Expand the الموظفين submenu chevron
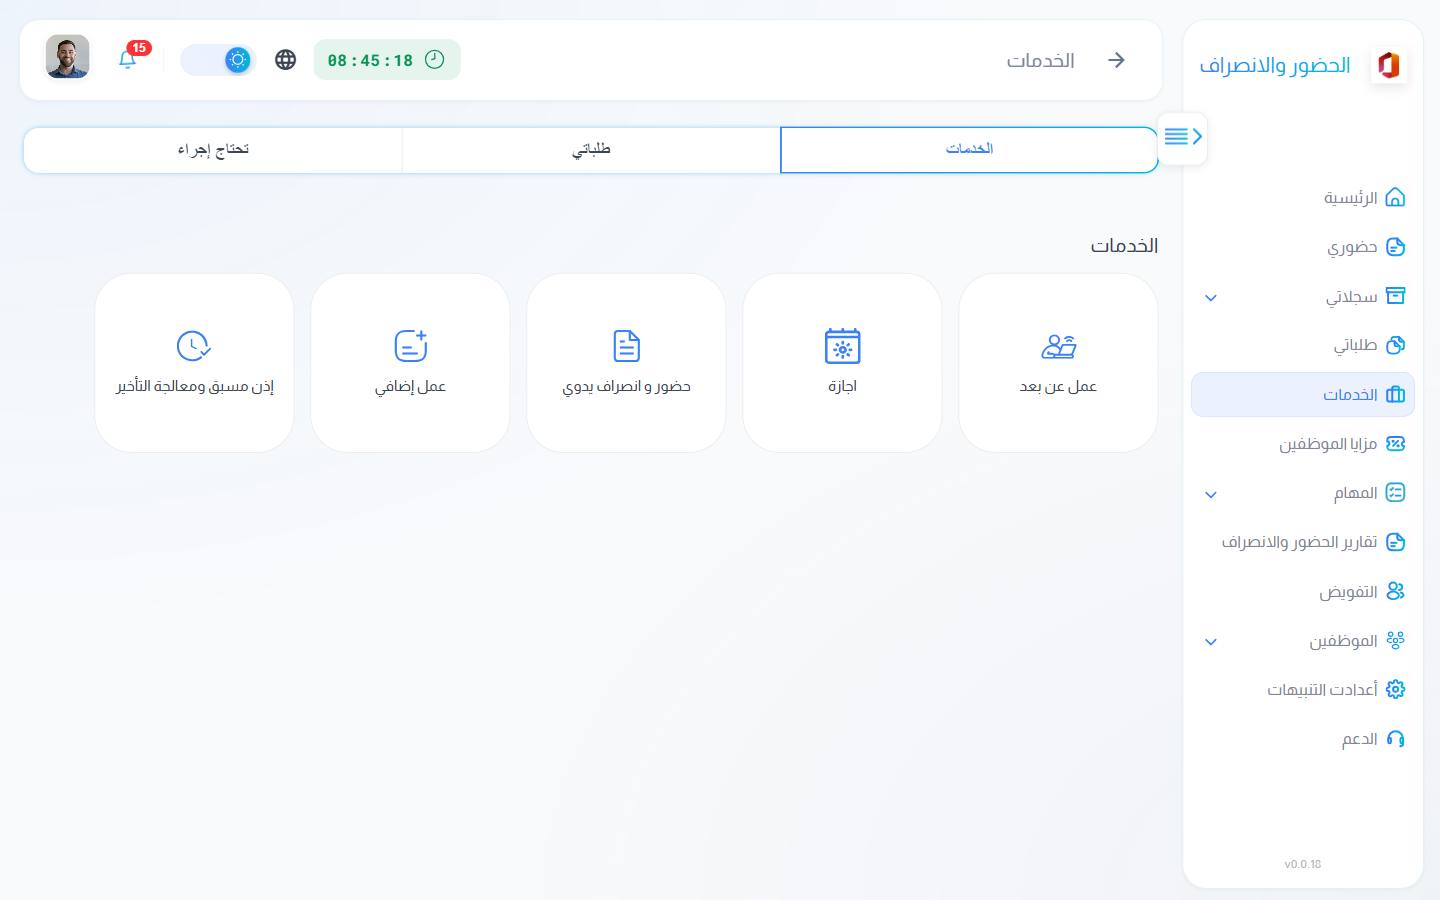Viewport: 1440px width, 900px height. [x=1211, y=641]
